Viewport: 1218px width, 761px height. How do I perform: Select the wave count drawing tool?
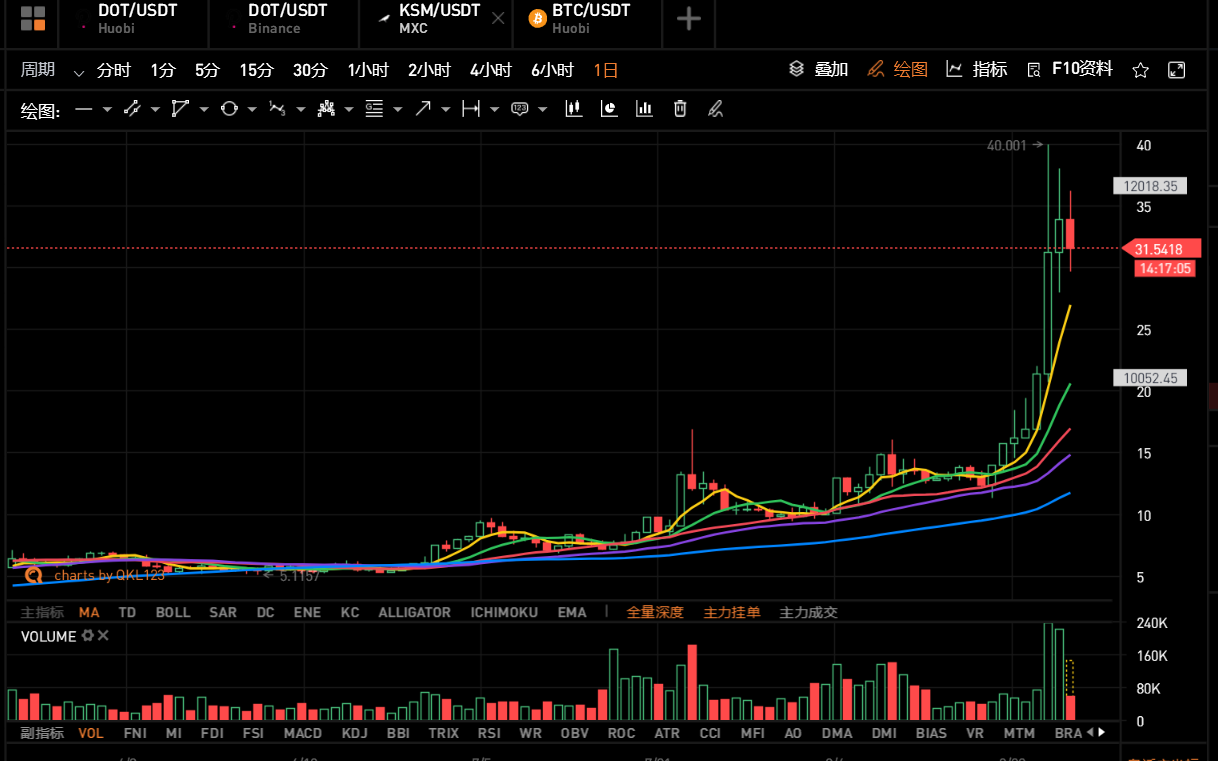[277, 109]
